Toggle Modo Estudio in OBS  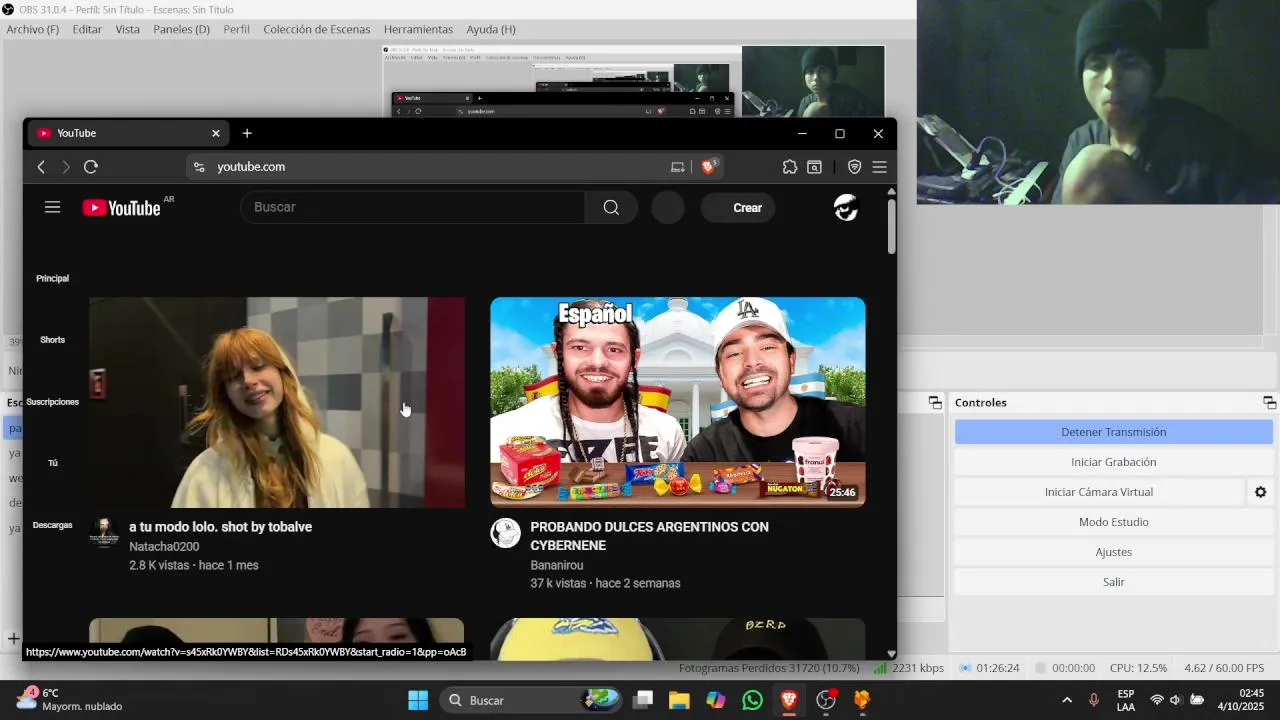pos(1113,522)
